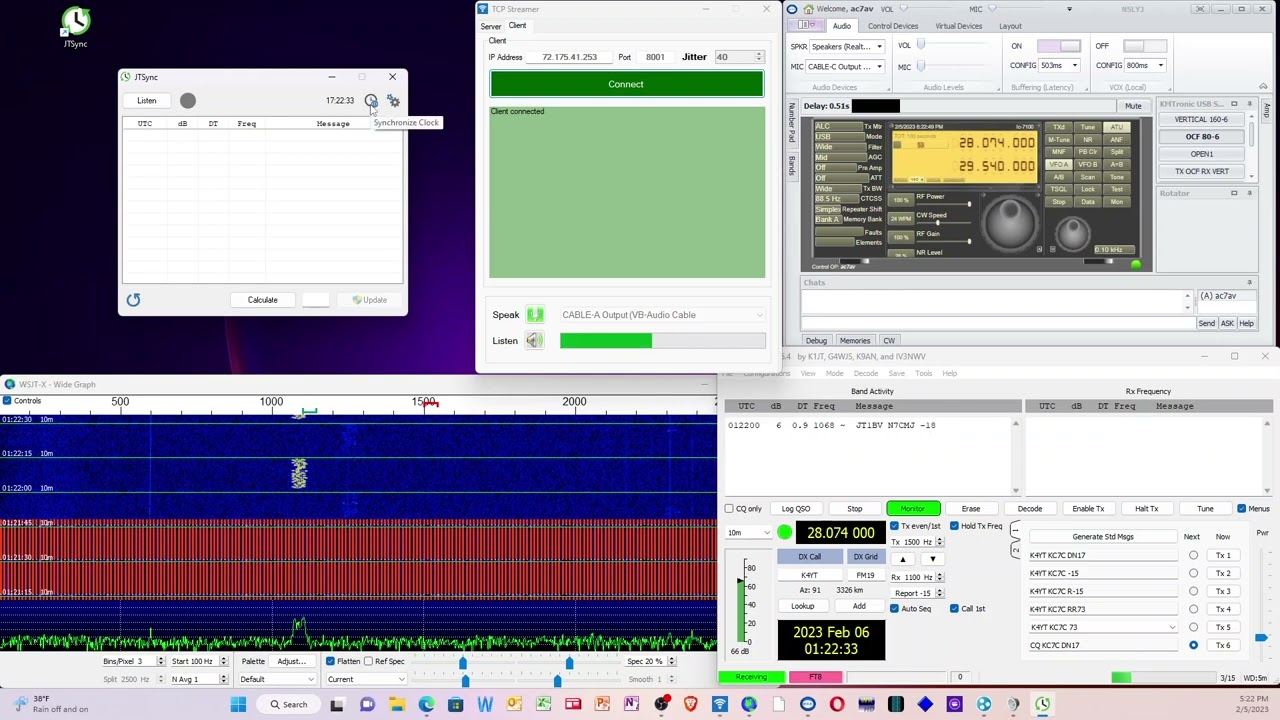
Task: Click the Generate Std Msgs button
Action: [x=1103, y=537]
